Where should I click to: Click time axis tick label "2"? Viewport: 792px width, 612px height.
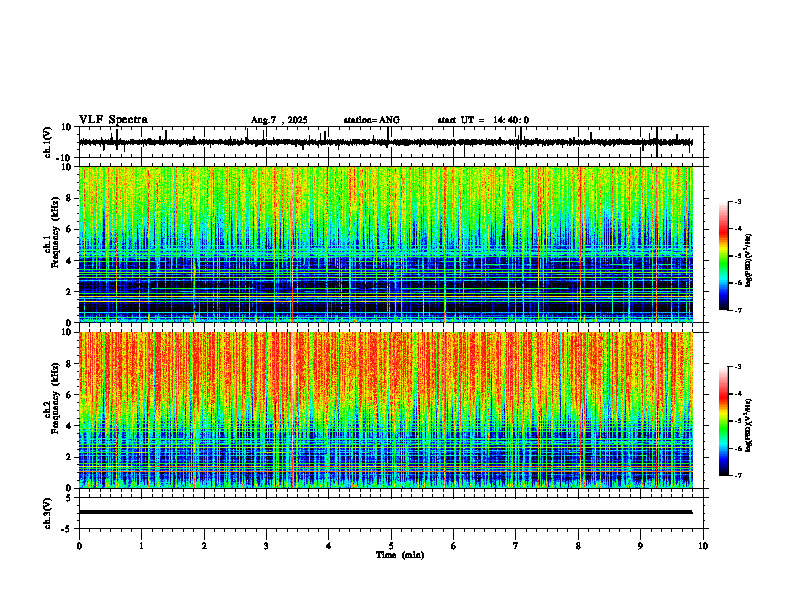tap(204, 546)
